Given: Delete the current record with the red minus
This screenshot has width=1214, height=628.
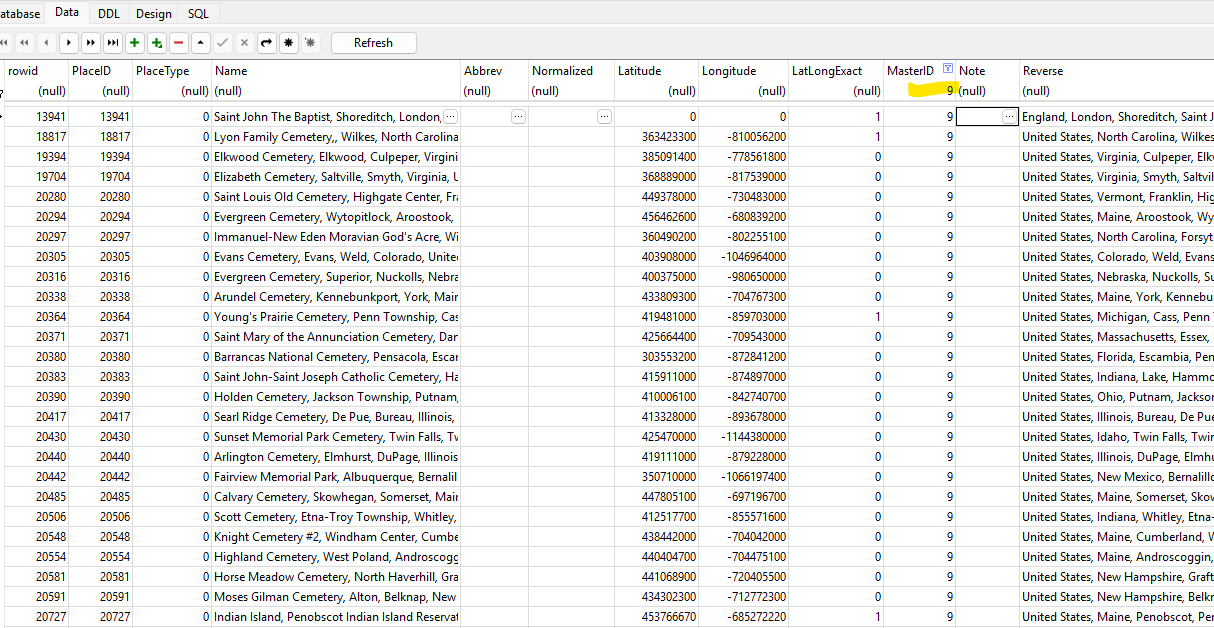Looking at the screenshot, I should click(x=178, y=43).
